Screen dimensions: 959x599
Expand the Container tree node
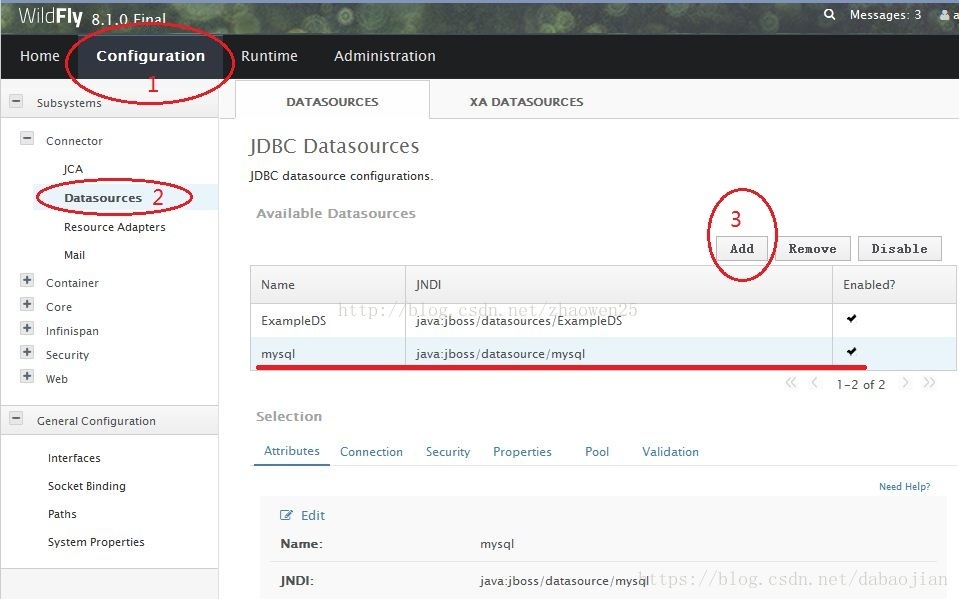point(27,281)
